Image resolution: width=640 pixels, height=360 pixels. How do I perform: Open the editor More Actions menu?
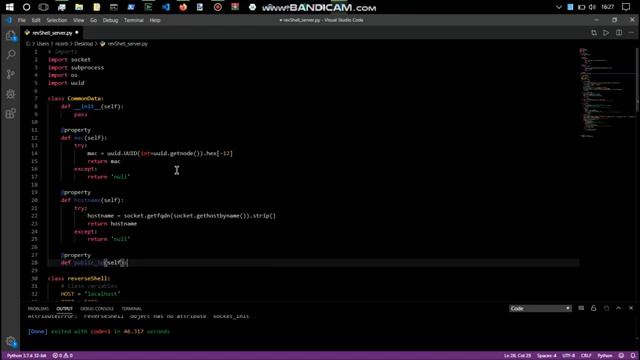(631, 33)
